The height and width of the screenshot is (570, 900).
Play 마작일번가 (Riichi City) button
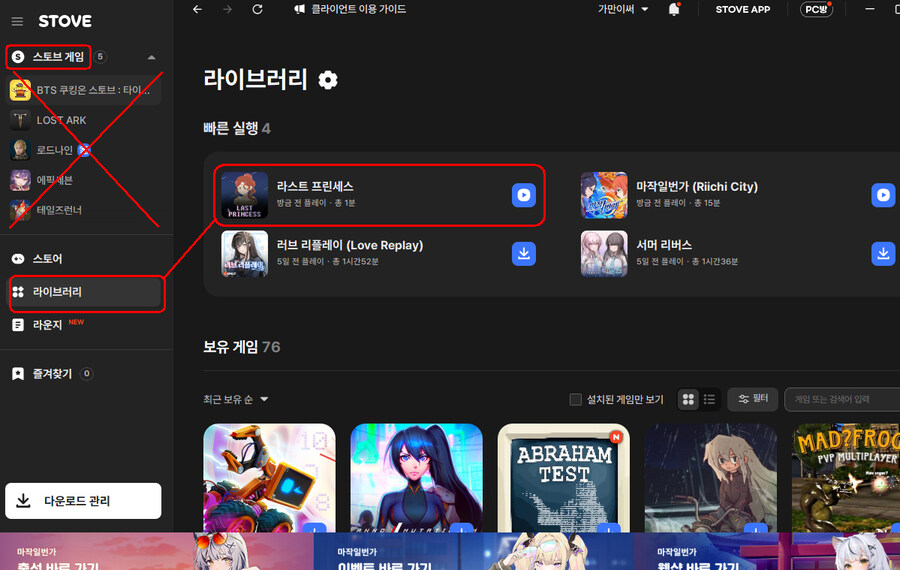[883, 195]
